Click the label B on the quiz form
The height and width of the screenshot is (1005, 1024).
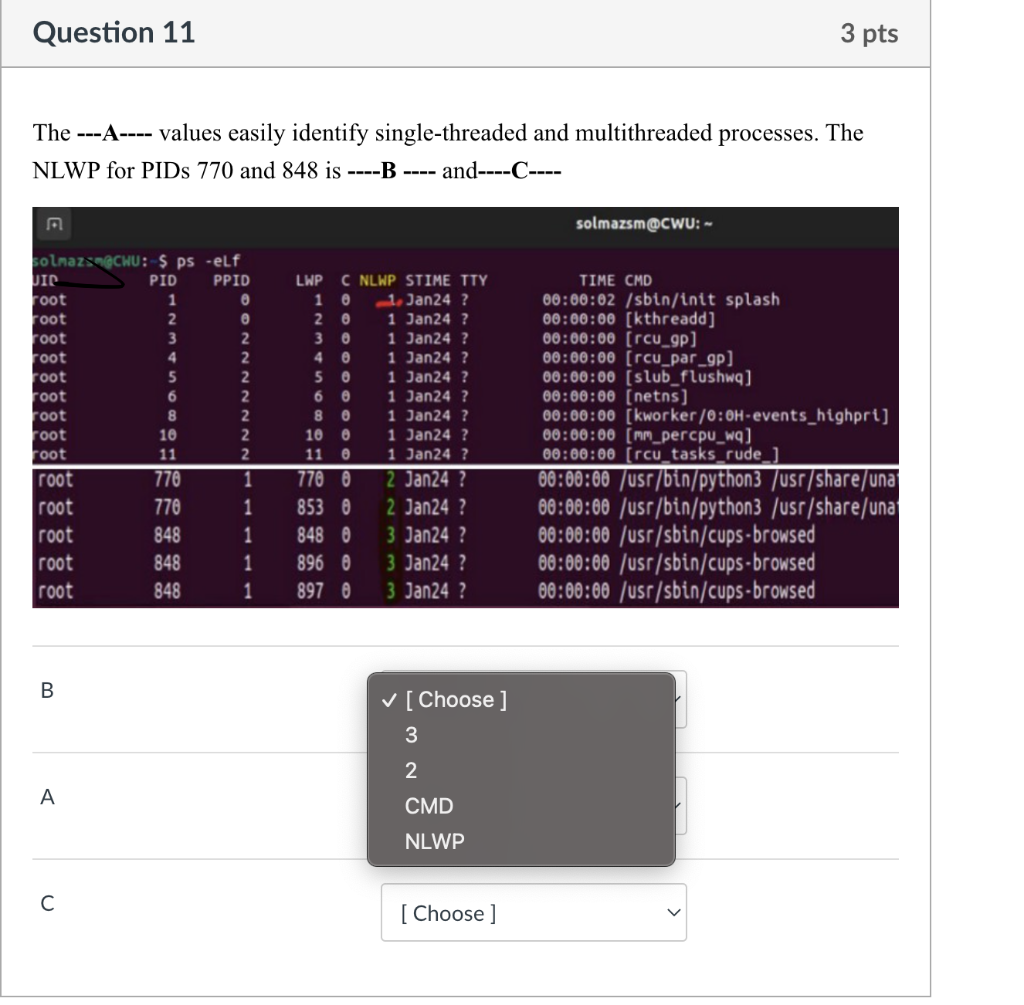point(47,690)
